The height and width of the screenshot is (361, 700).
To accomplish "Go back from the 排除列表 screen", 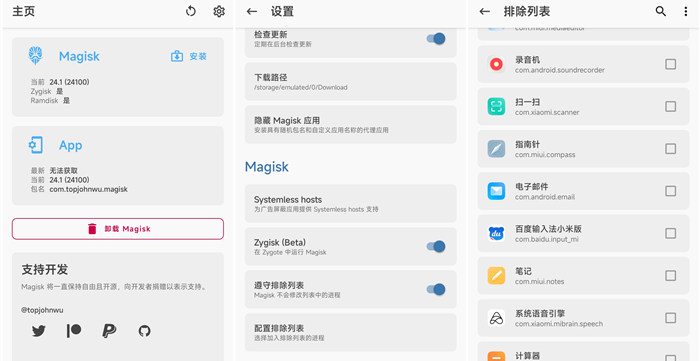I will [x=485, y=11].
